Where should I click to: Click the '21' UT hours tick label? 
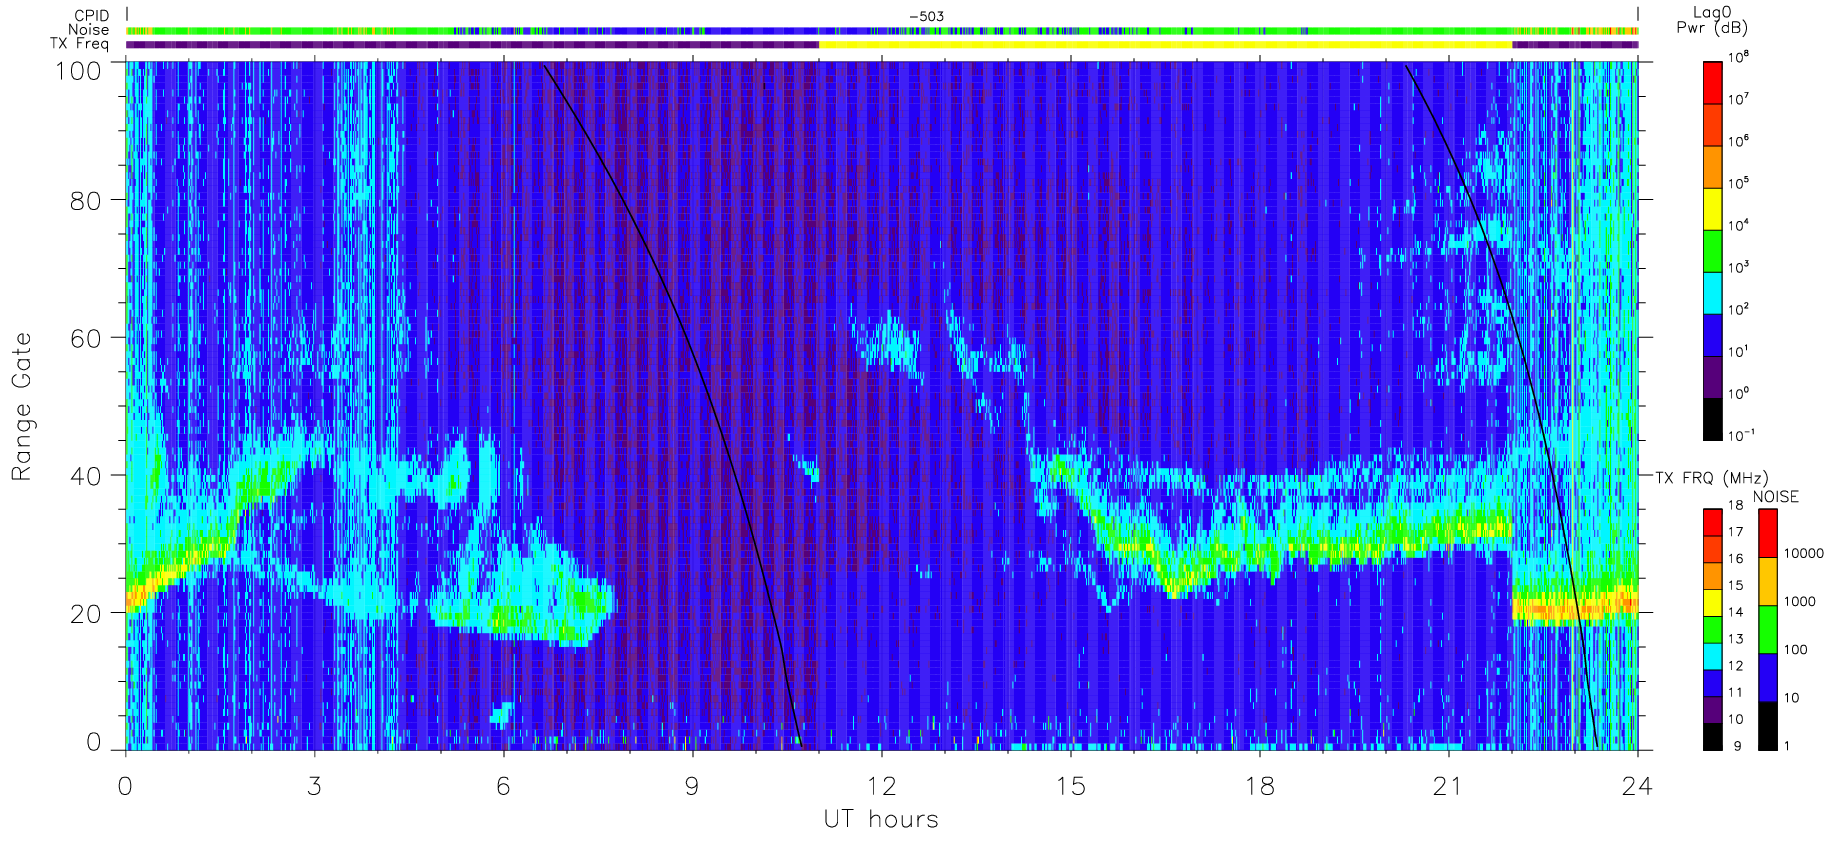tap(1448, 786)
